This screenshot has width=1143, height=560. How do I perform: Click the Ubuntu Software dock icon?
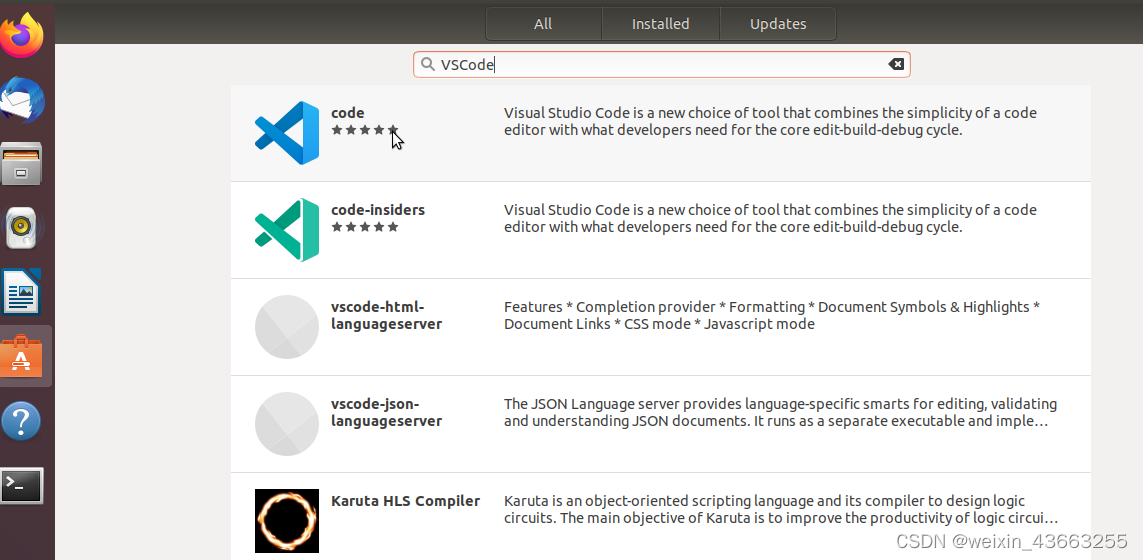click(22, 357)
